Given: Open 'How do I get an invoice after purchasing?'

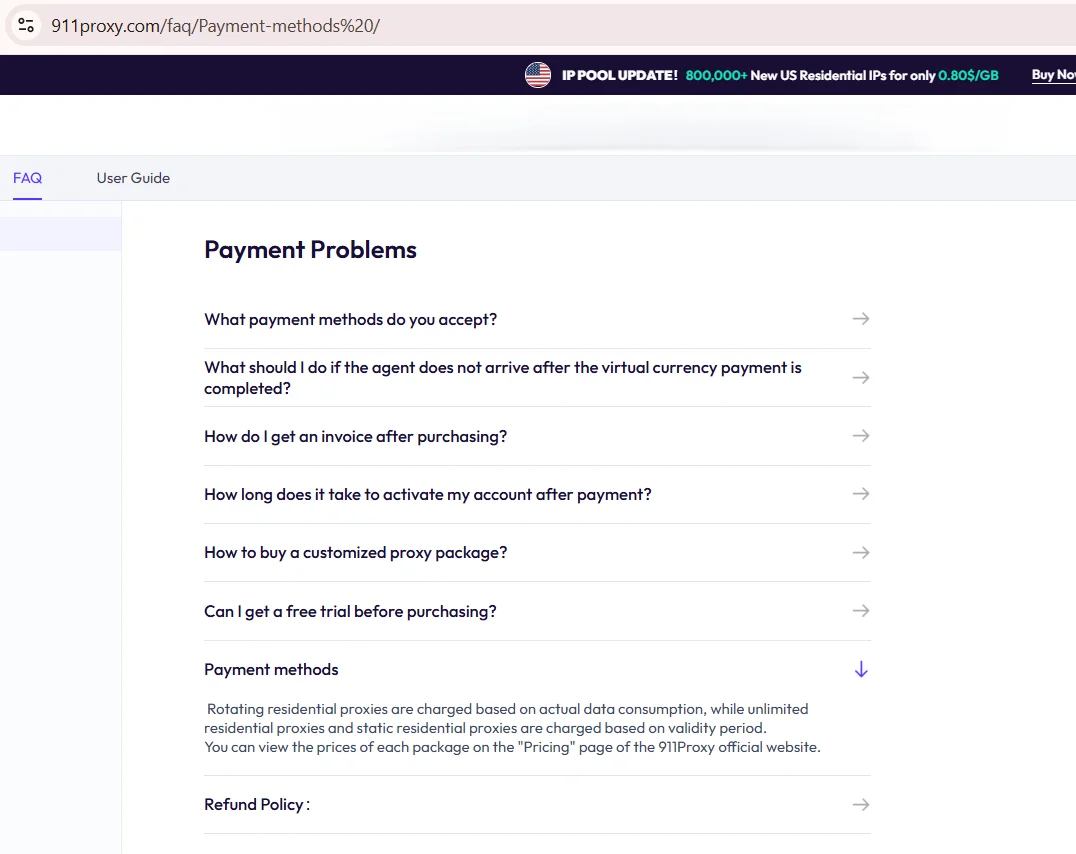Looking at the screenshot, I should (355, 437).
